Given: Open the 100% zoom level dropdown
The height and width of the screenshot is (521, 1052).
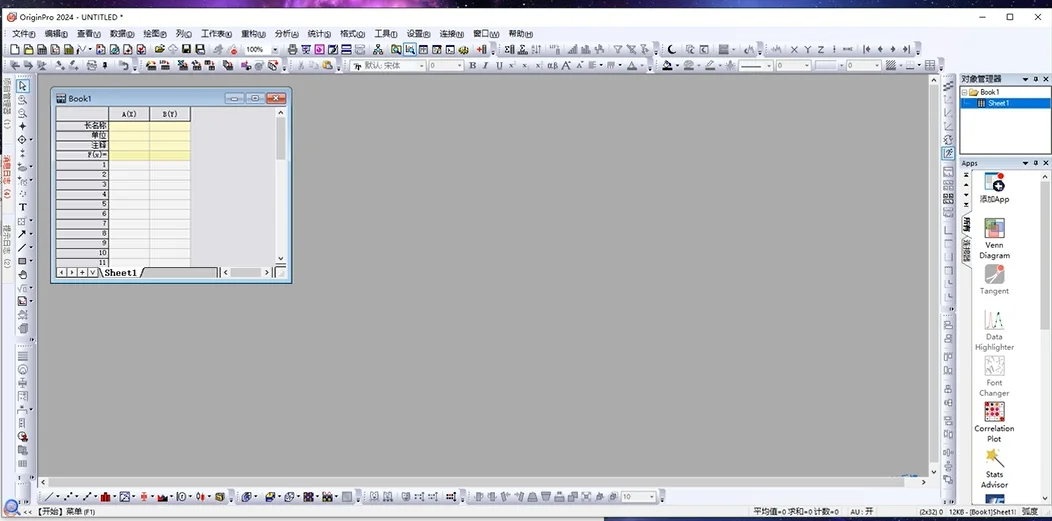Looking at the screenshot, I should 275,50.
